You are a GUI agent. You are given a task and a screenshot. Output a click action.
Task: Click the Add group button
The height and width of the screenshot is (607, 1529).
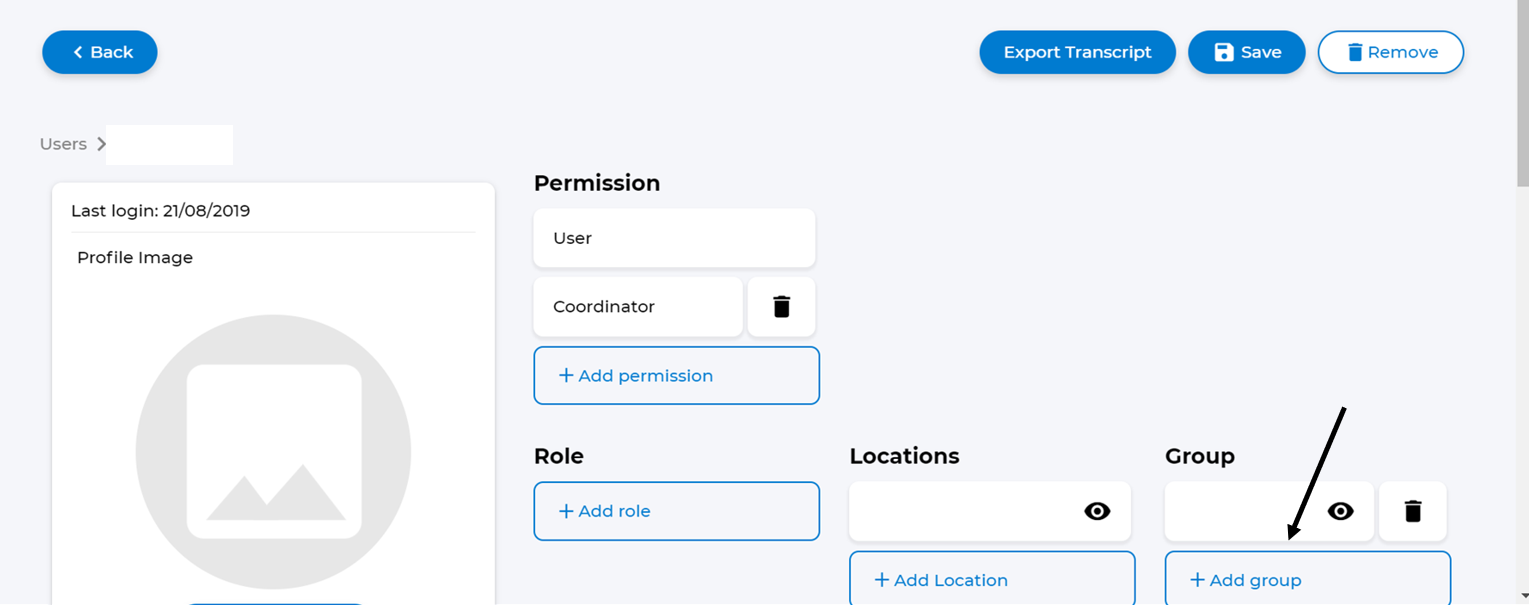click(x=1307, y=580)
